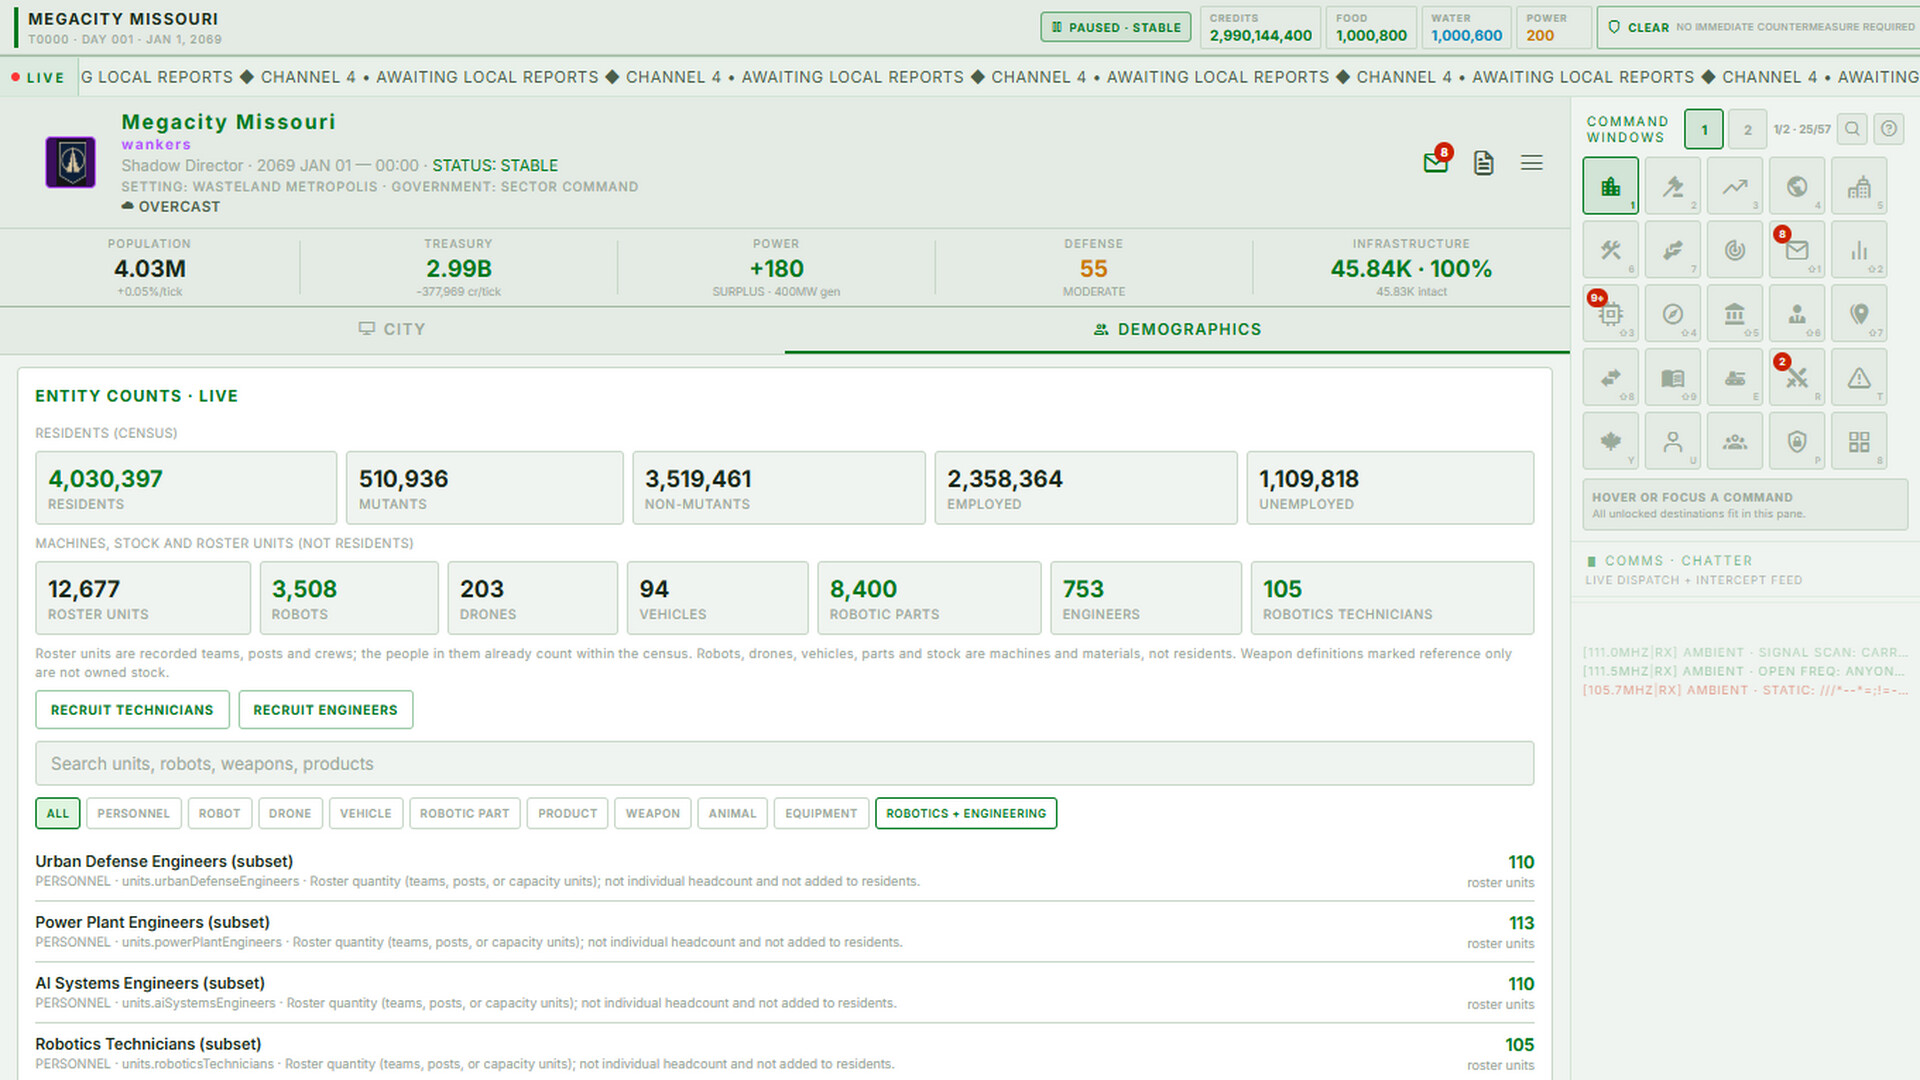Open the handshake command window
This screenshot has width=1920, height=1080.
[x=1672, y=250]
